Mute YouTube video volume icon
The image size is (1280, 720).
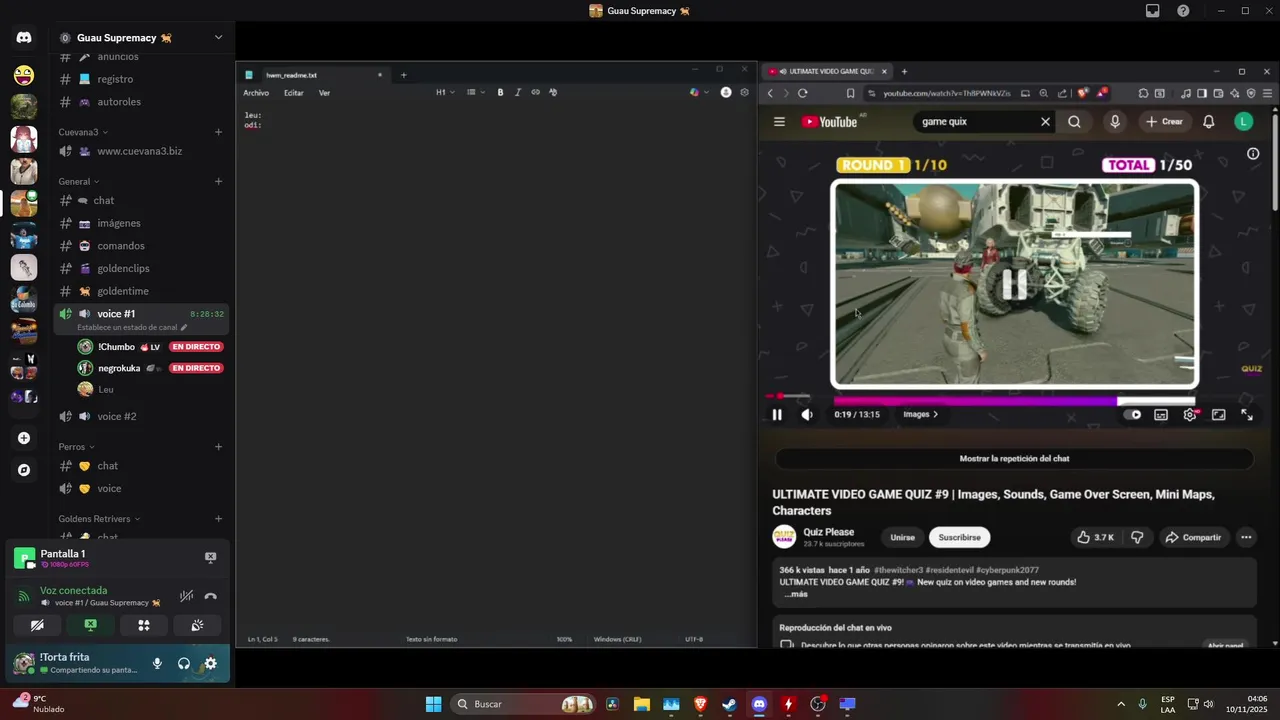pos(807,414)
